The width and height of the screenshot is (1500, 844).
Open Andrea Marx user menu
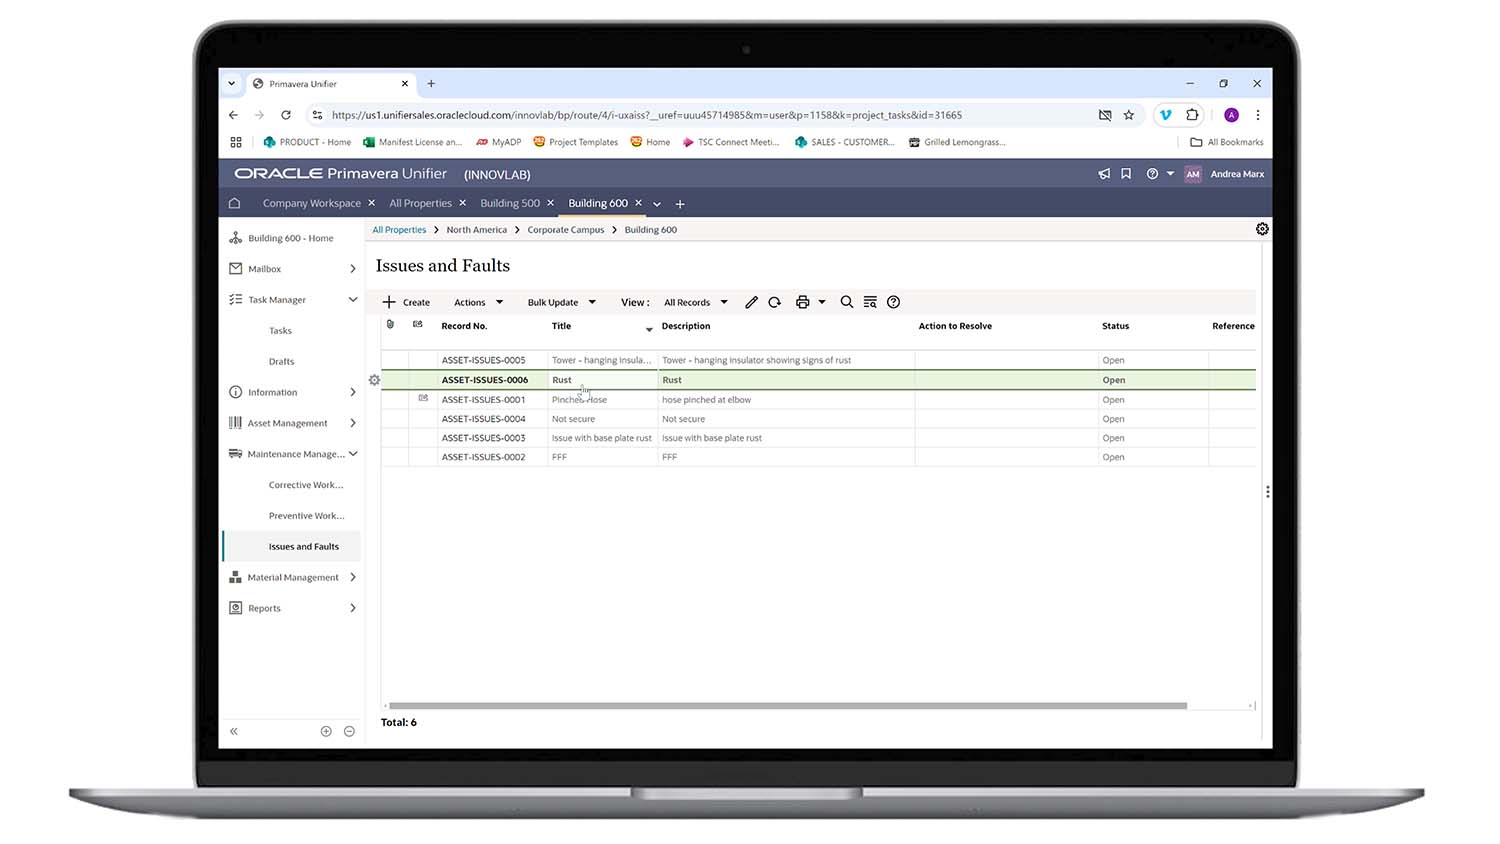pyautogui.click(x=1237, y=174)
